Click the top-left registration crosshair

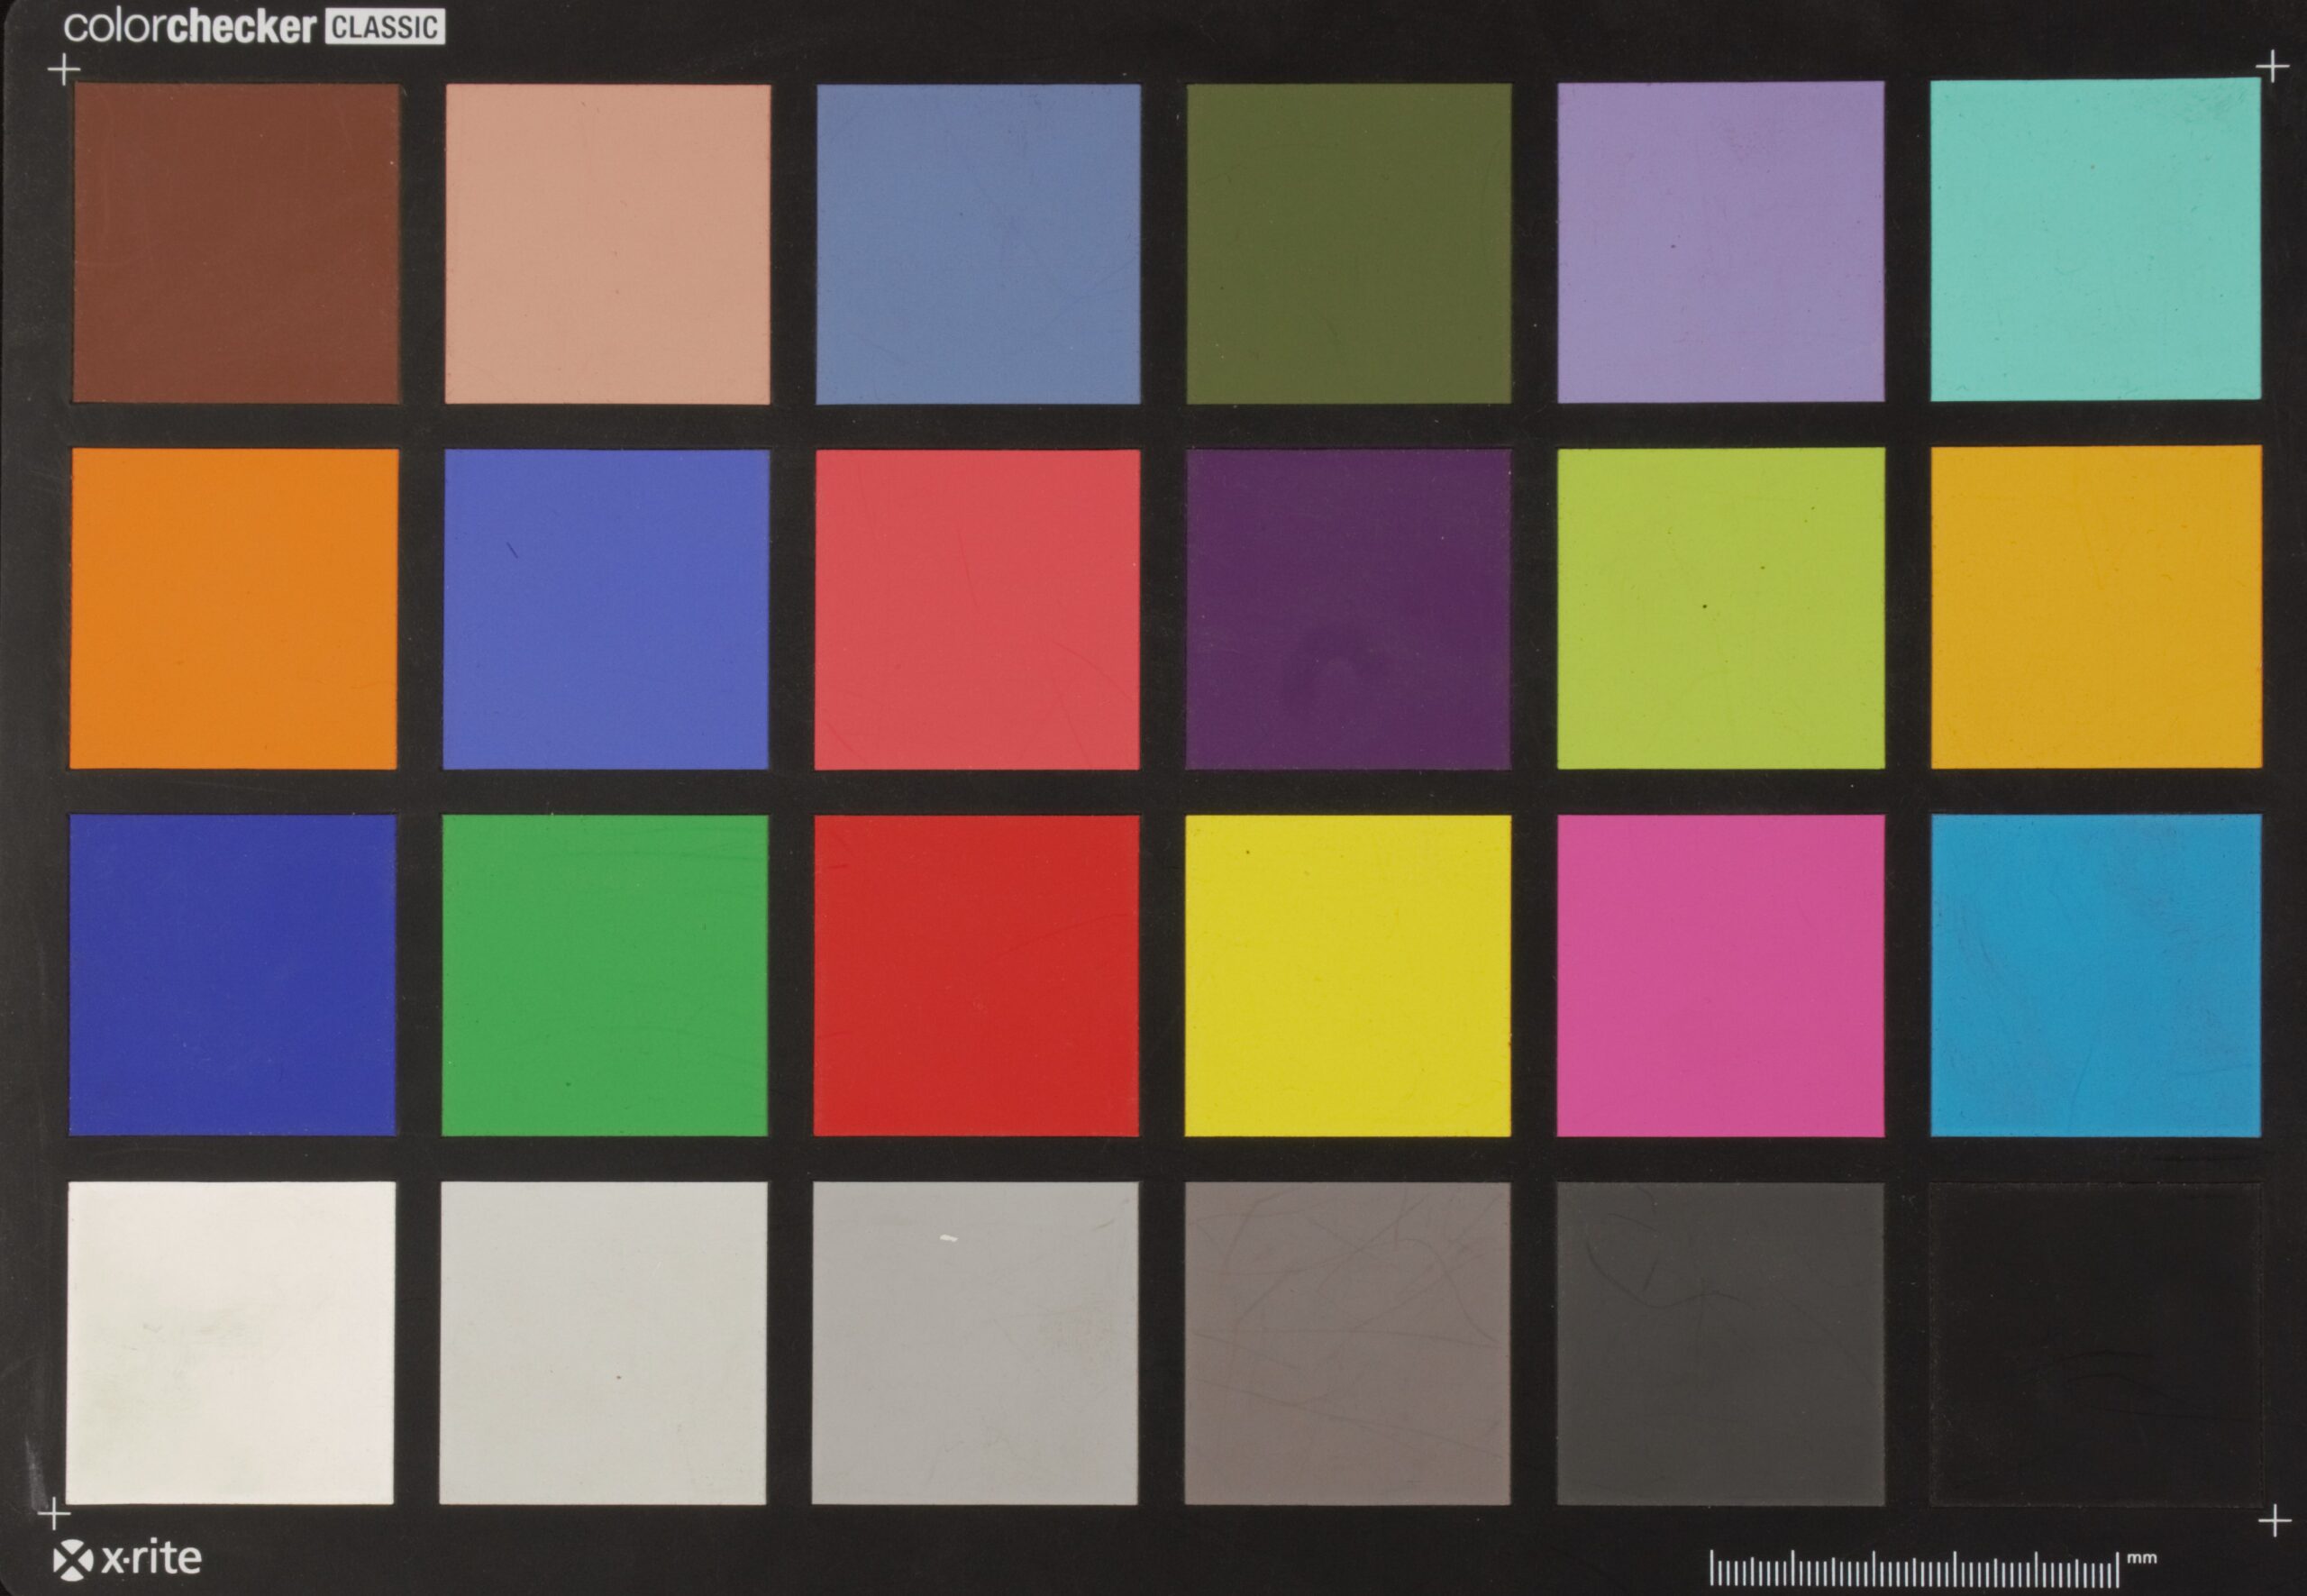64,70
